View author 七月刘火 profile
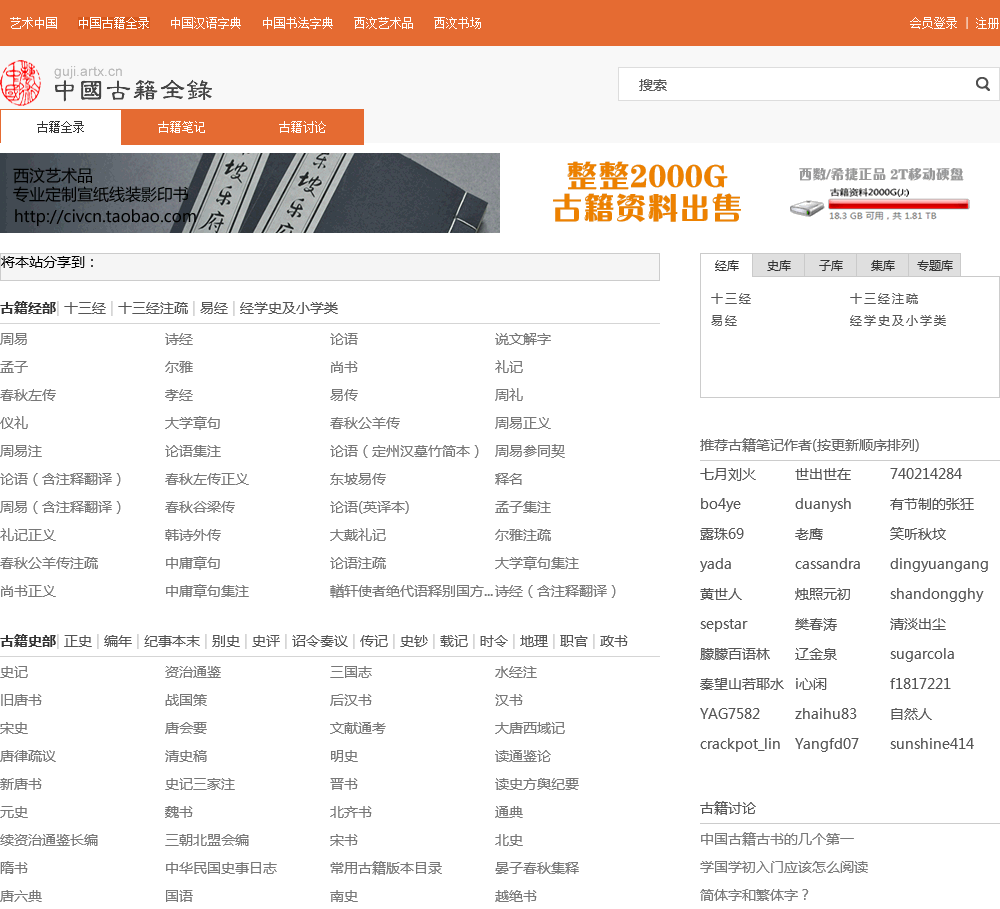This screenshot has width=1000, height=909. (x=728, y=474)
